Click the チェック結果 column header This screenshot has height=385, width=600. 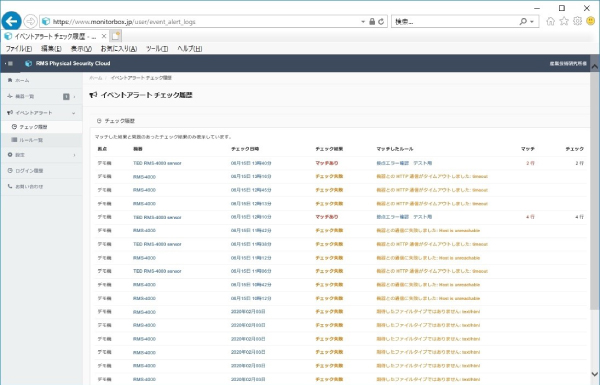pyautogui.click(x=329, y=149)
